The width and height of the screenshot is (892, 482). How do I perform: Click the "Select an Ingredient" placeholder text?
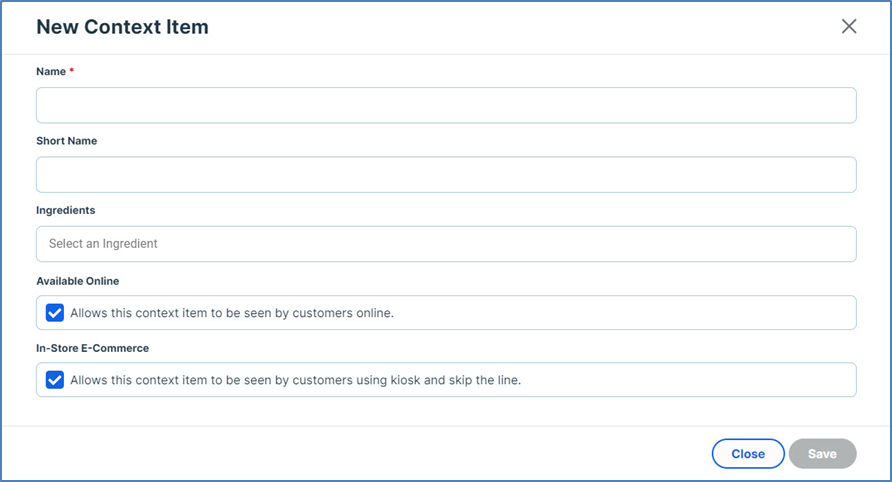pyautogui.click(x=103, y=244)
